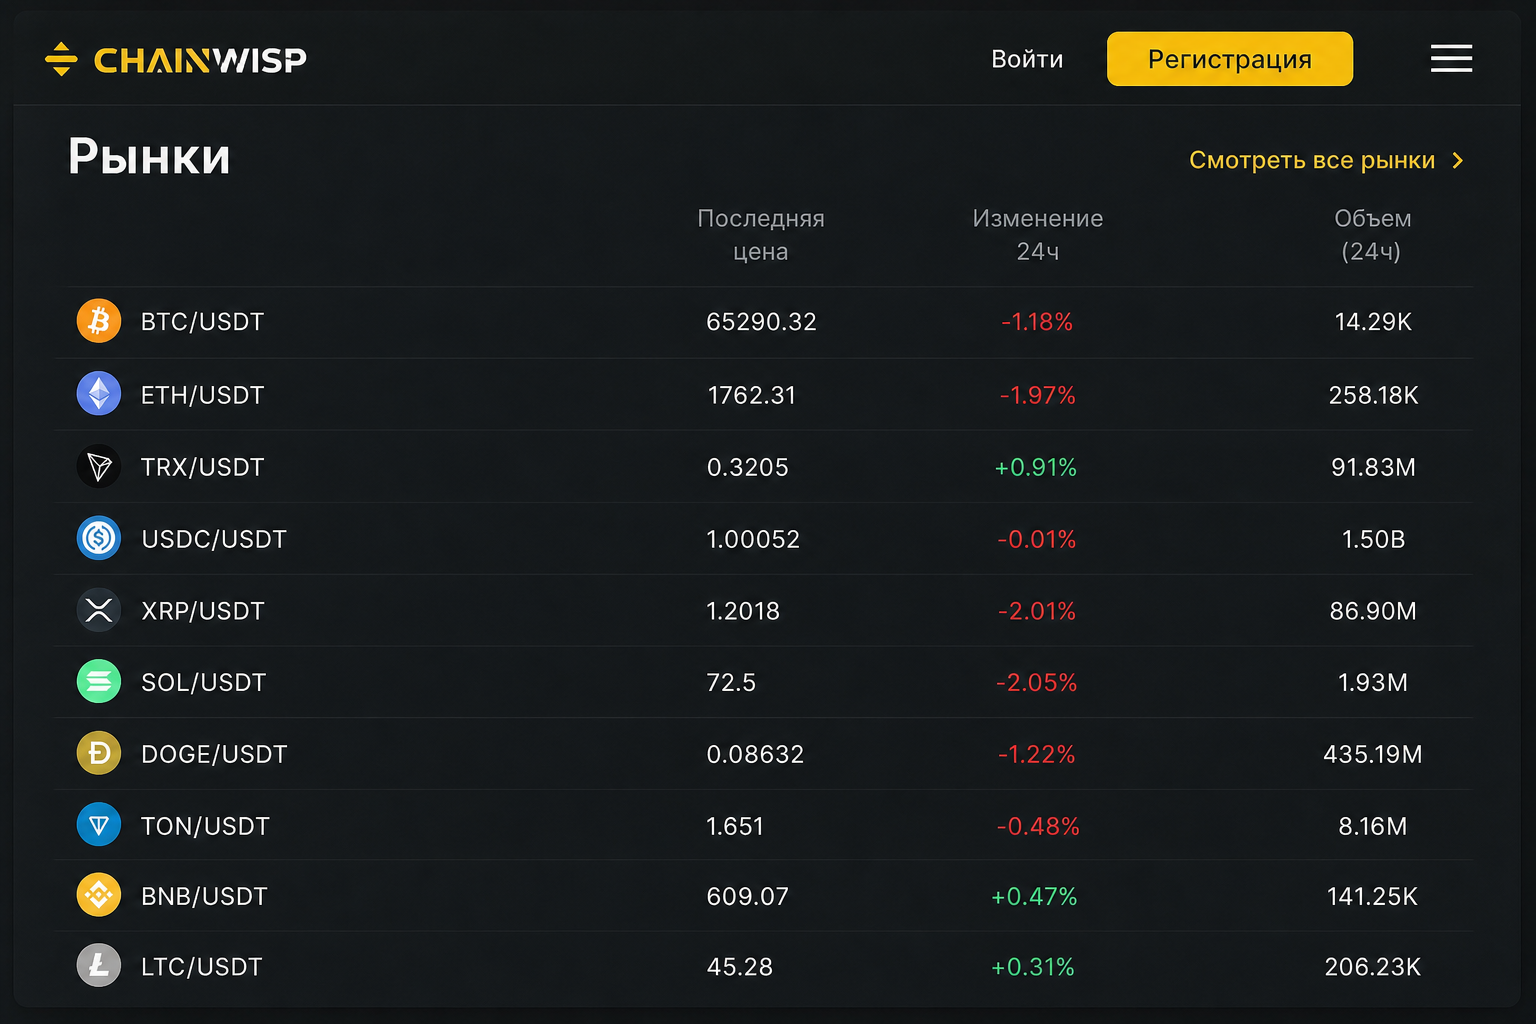Screen dimensions: 1536x1024
Task: Click the Solana coin icon
Action: pos(99,682)
